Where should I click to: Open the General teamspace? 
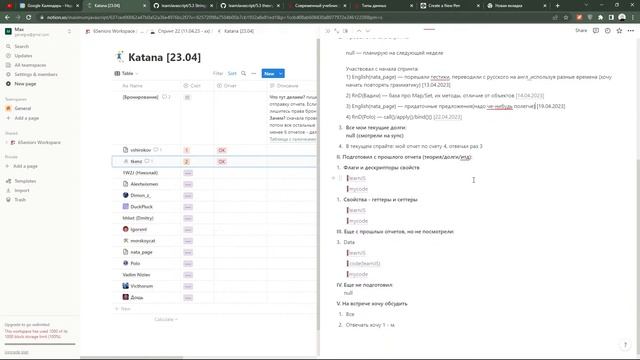coord(22,109)
